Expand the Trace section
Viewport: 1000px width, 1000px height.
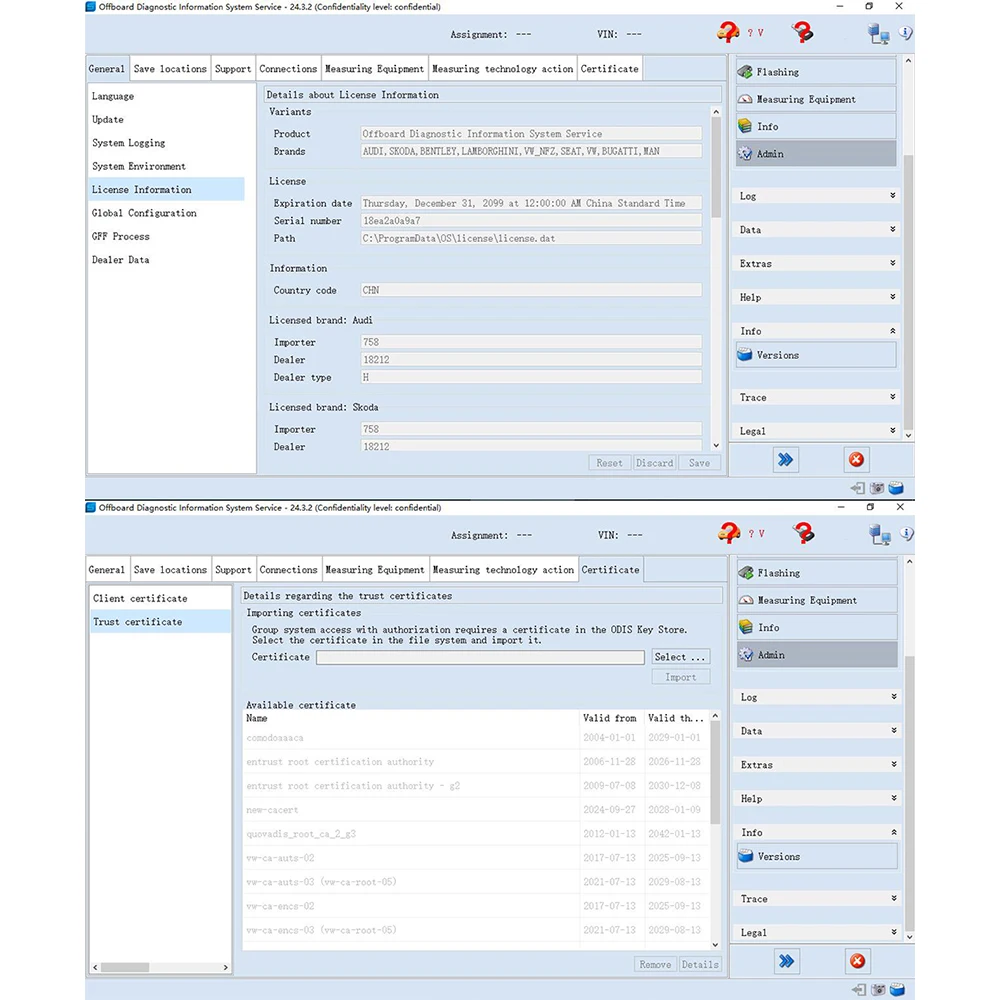click(x=817, y=397)
